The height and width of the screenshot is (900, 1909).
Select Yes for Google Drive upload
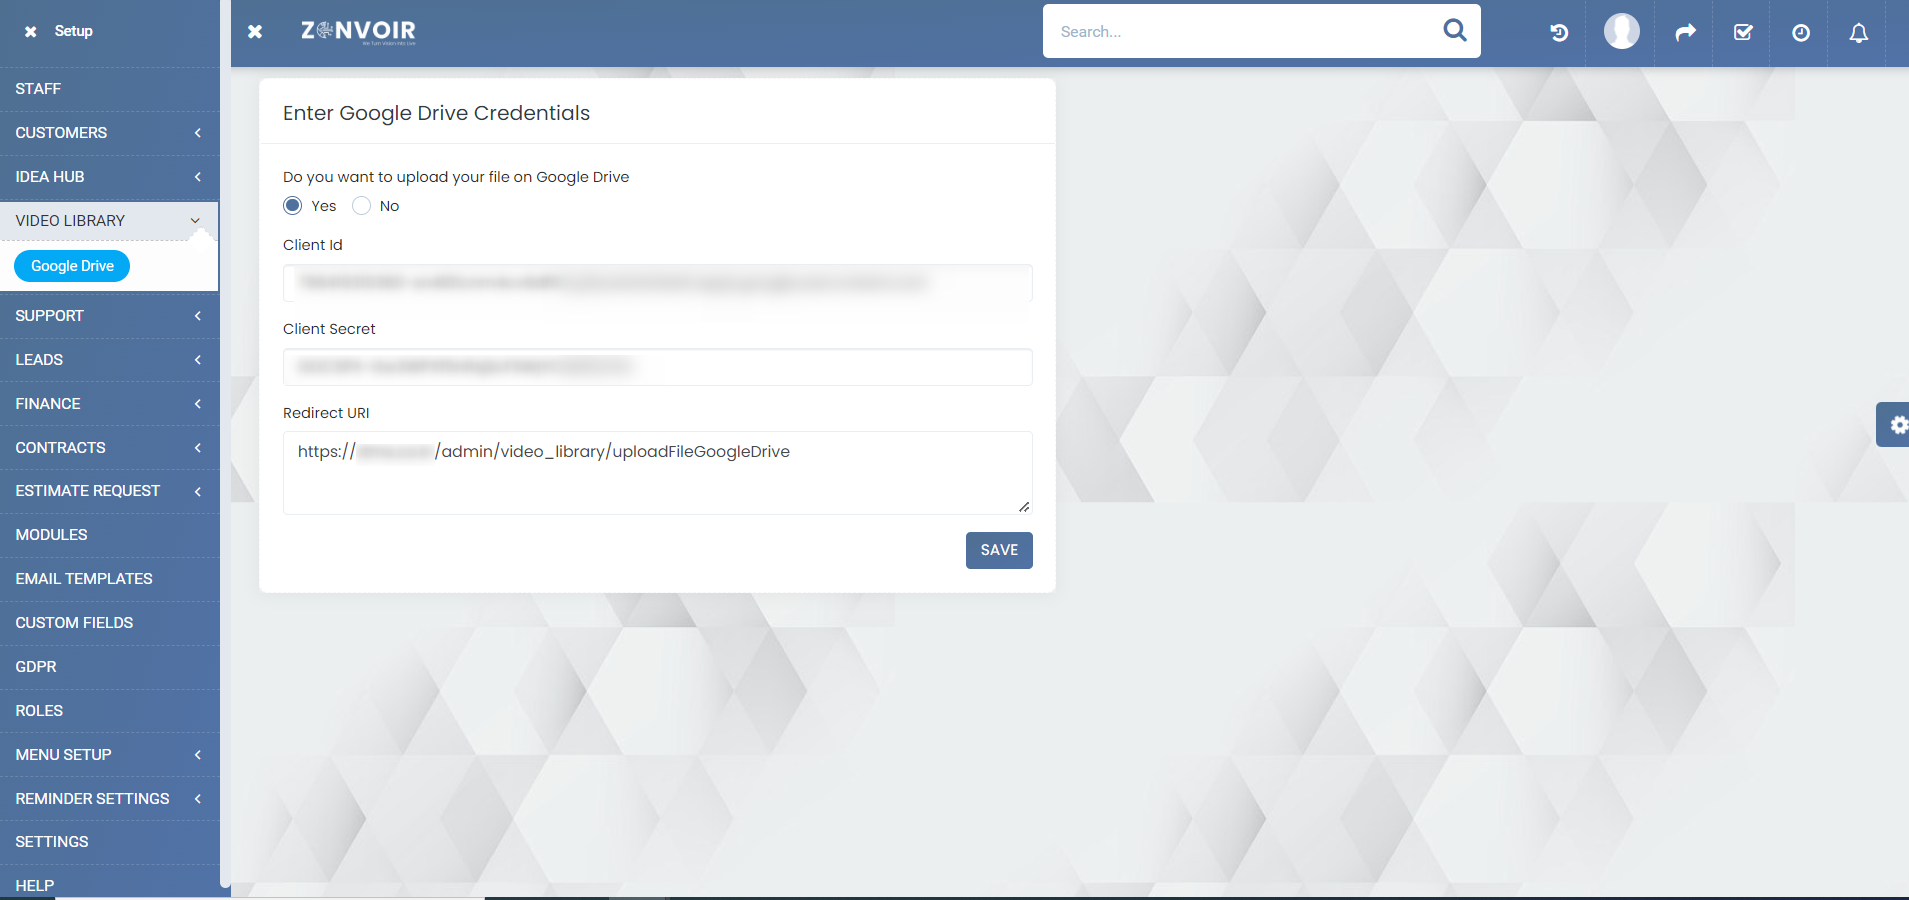292,206
